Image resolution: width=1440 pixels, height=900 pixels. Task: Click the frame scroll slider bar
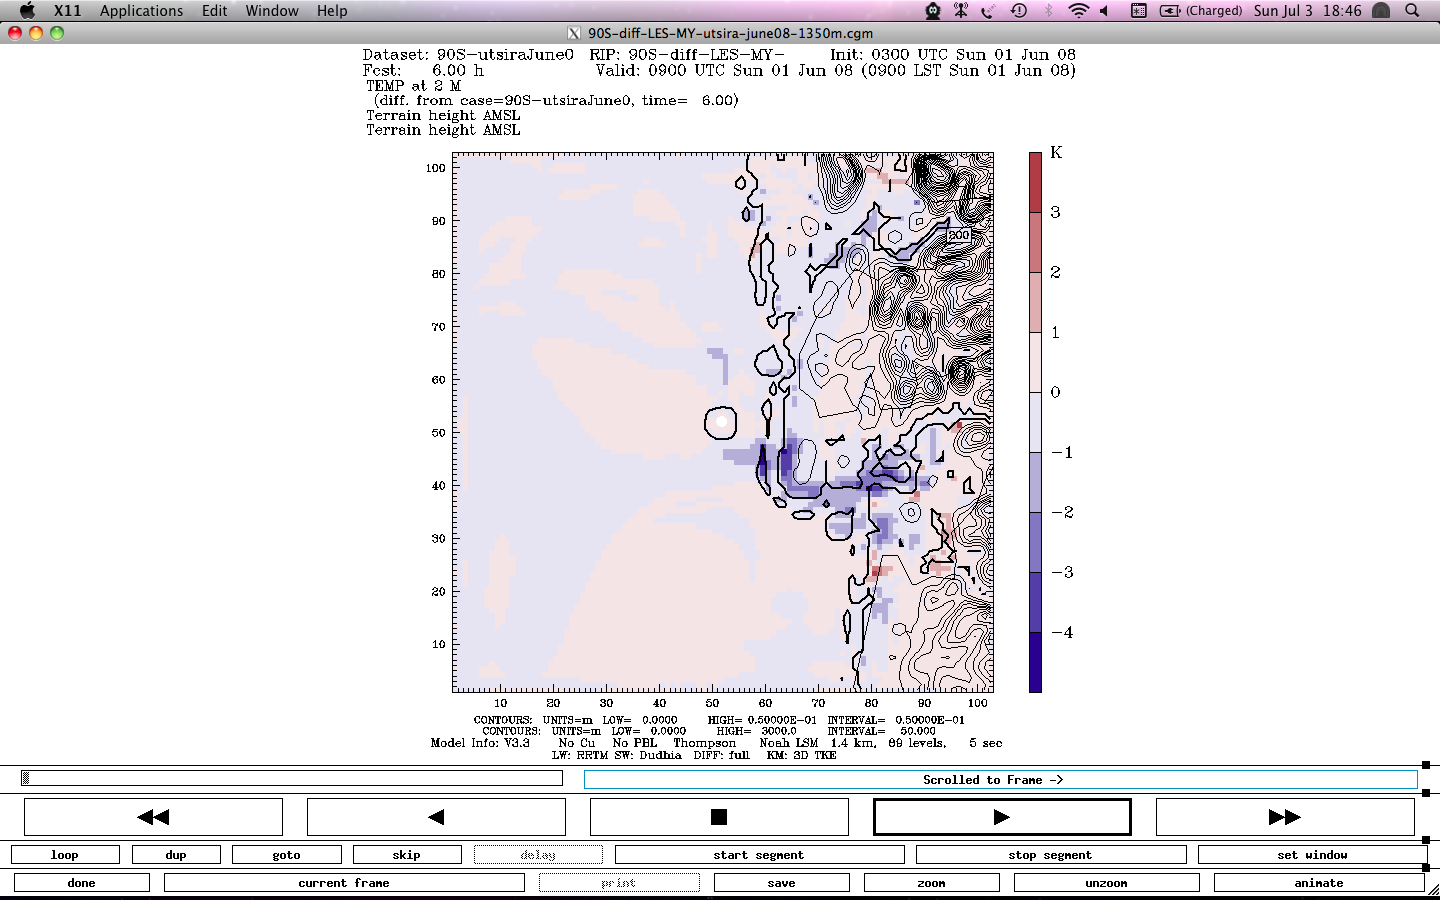pyautogui.click(x=292, y=778)
